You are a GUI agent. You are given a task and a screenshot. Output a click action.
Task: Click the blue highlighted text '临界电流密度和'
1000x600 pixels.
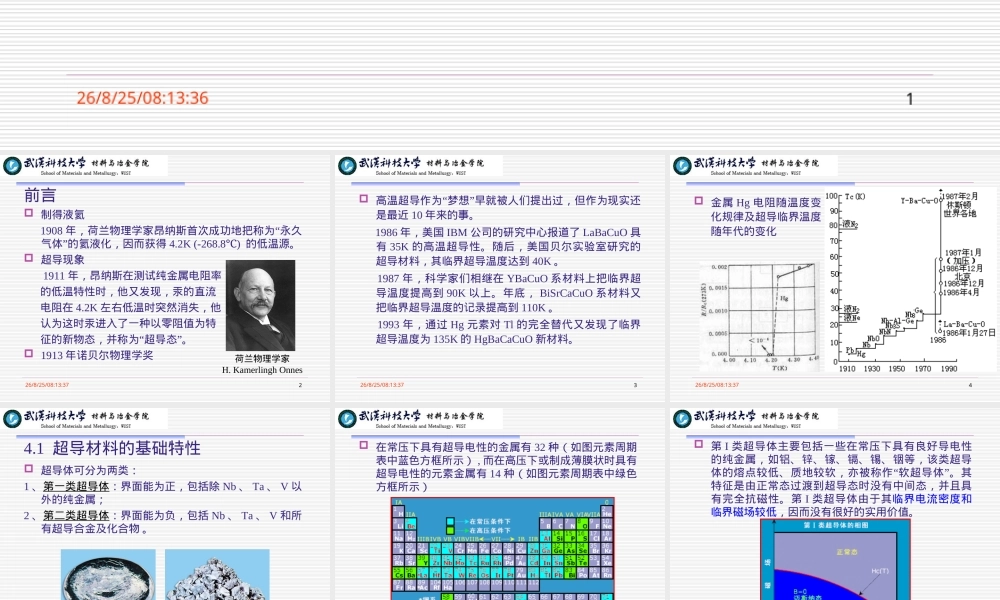click(932, 499)
